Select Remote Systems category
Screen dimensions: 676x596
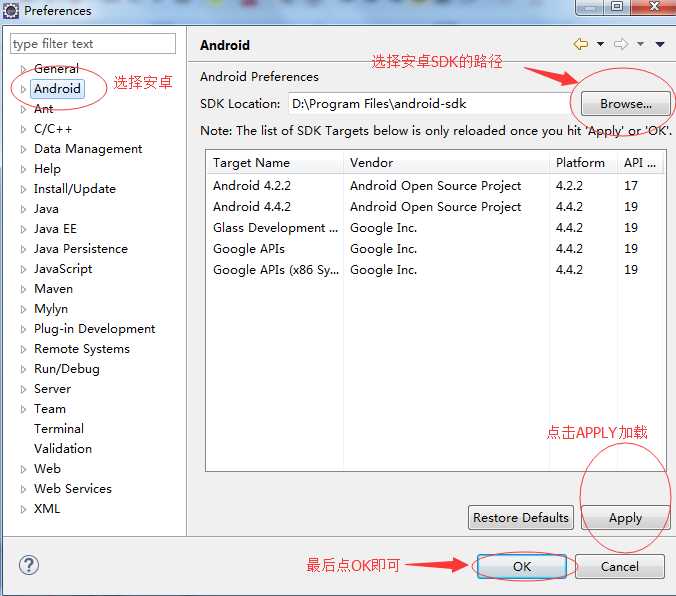[81, 349]
